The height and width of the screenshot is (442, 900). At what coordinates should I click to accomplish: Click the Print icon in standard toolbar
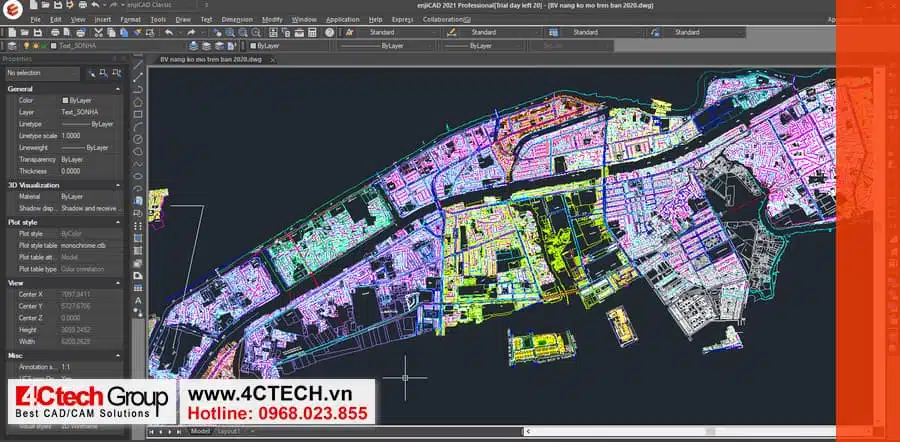(55, 33)
